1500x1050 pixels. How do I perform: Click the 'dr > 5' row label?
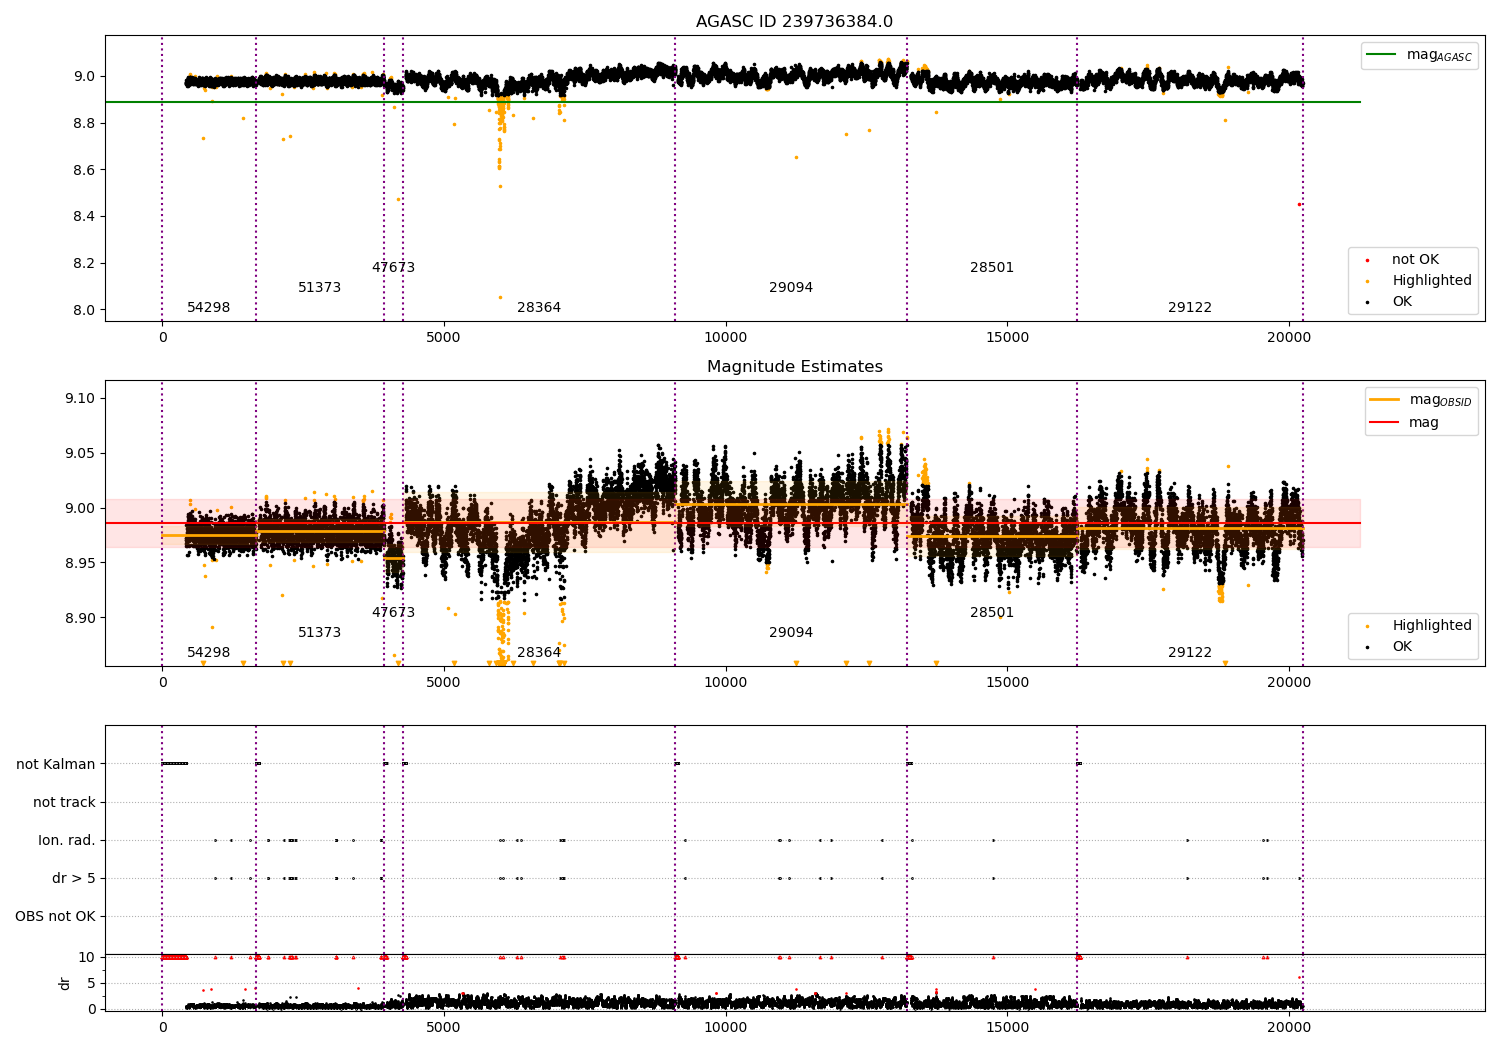[x=74, y=878]
